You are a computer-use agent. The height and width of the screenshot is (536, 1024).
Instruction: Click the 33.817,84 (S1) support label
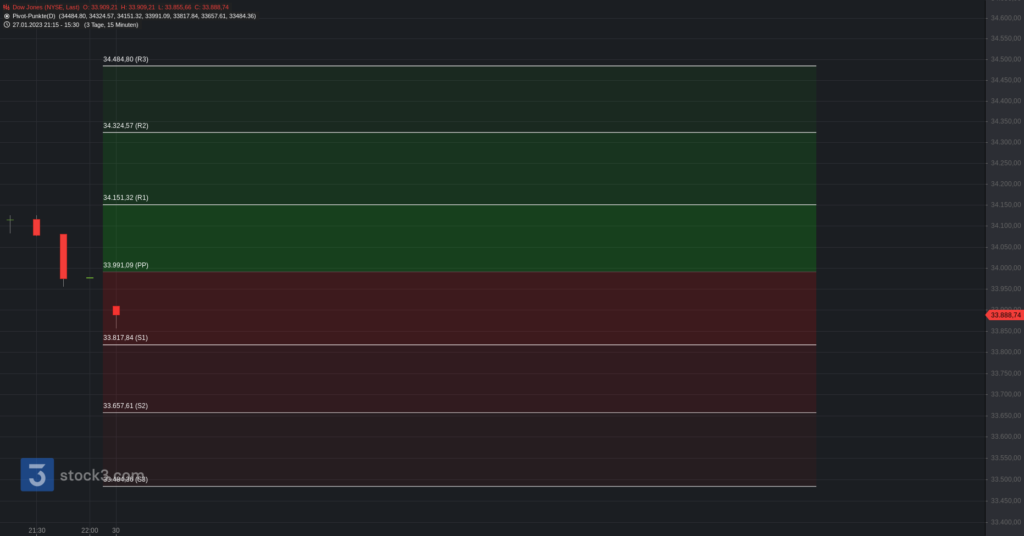tap(126, 338)
